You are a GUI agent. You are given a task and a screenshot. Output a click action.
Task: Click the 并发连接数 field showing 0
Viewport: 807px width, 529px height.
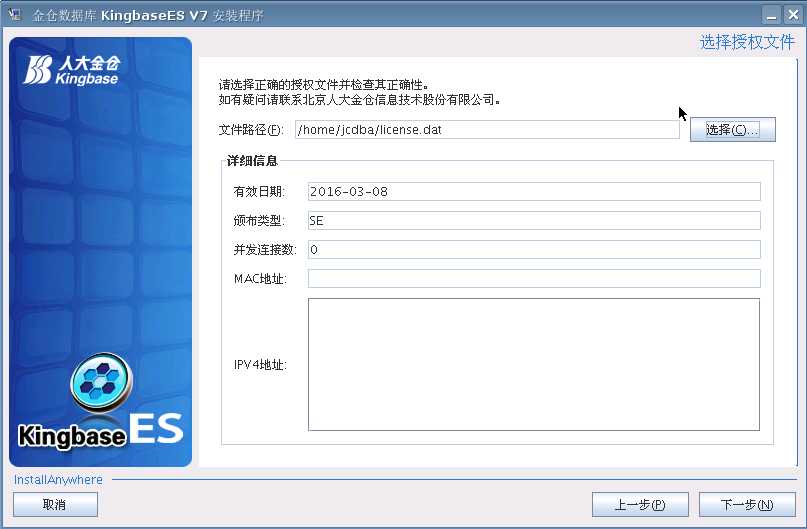(x=534, y=250)
